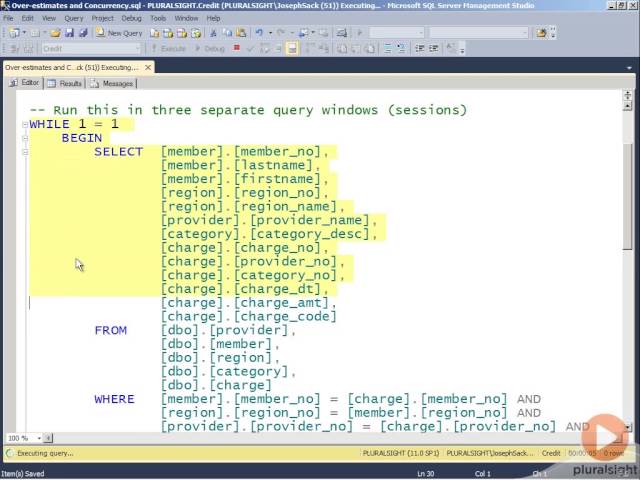
Task: Open the Tools menu
Action: pos(158,18)
